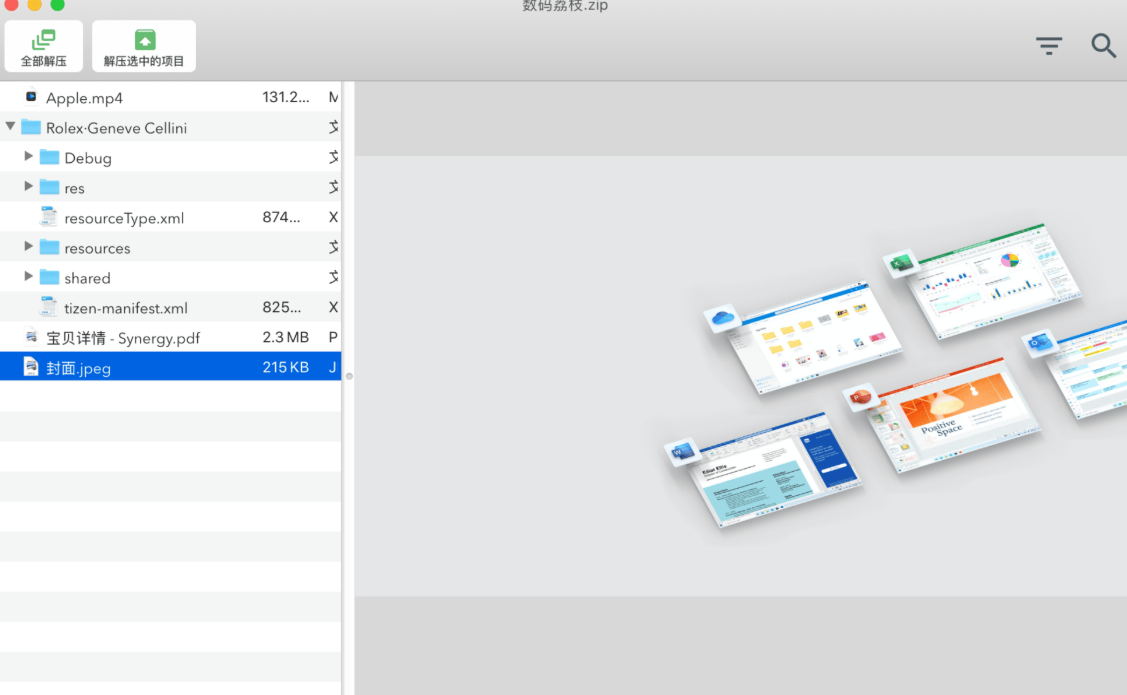1127x695 pixels.
Task: Select the shared folder row
Action: pos(170,277)
